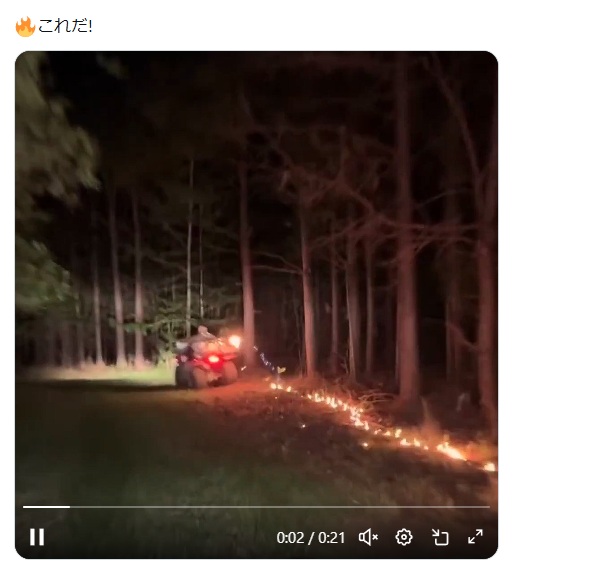Seek to the one-quarter mark of the timeline
Screen dimensions: 589x565
point(140,507)
